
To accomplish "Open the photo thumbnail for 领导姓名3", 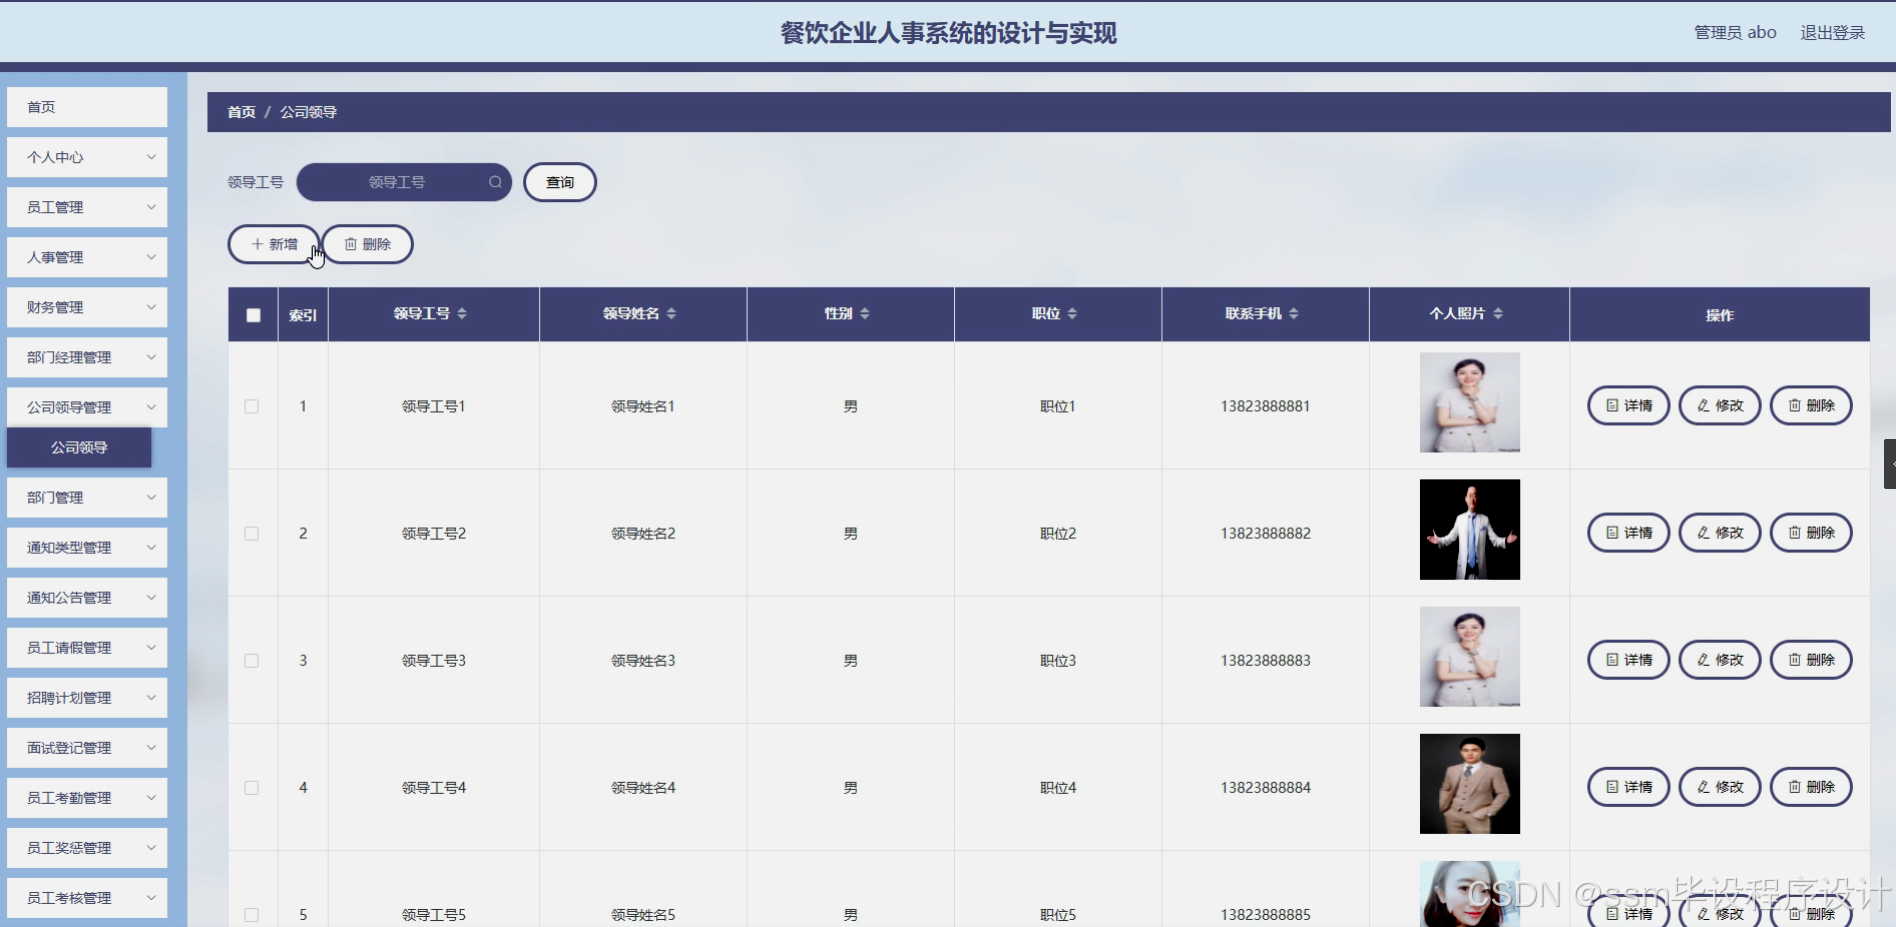I will 1469,656.
